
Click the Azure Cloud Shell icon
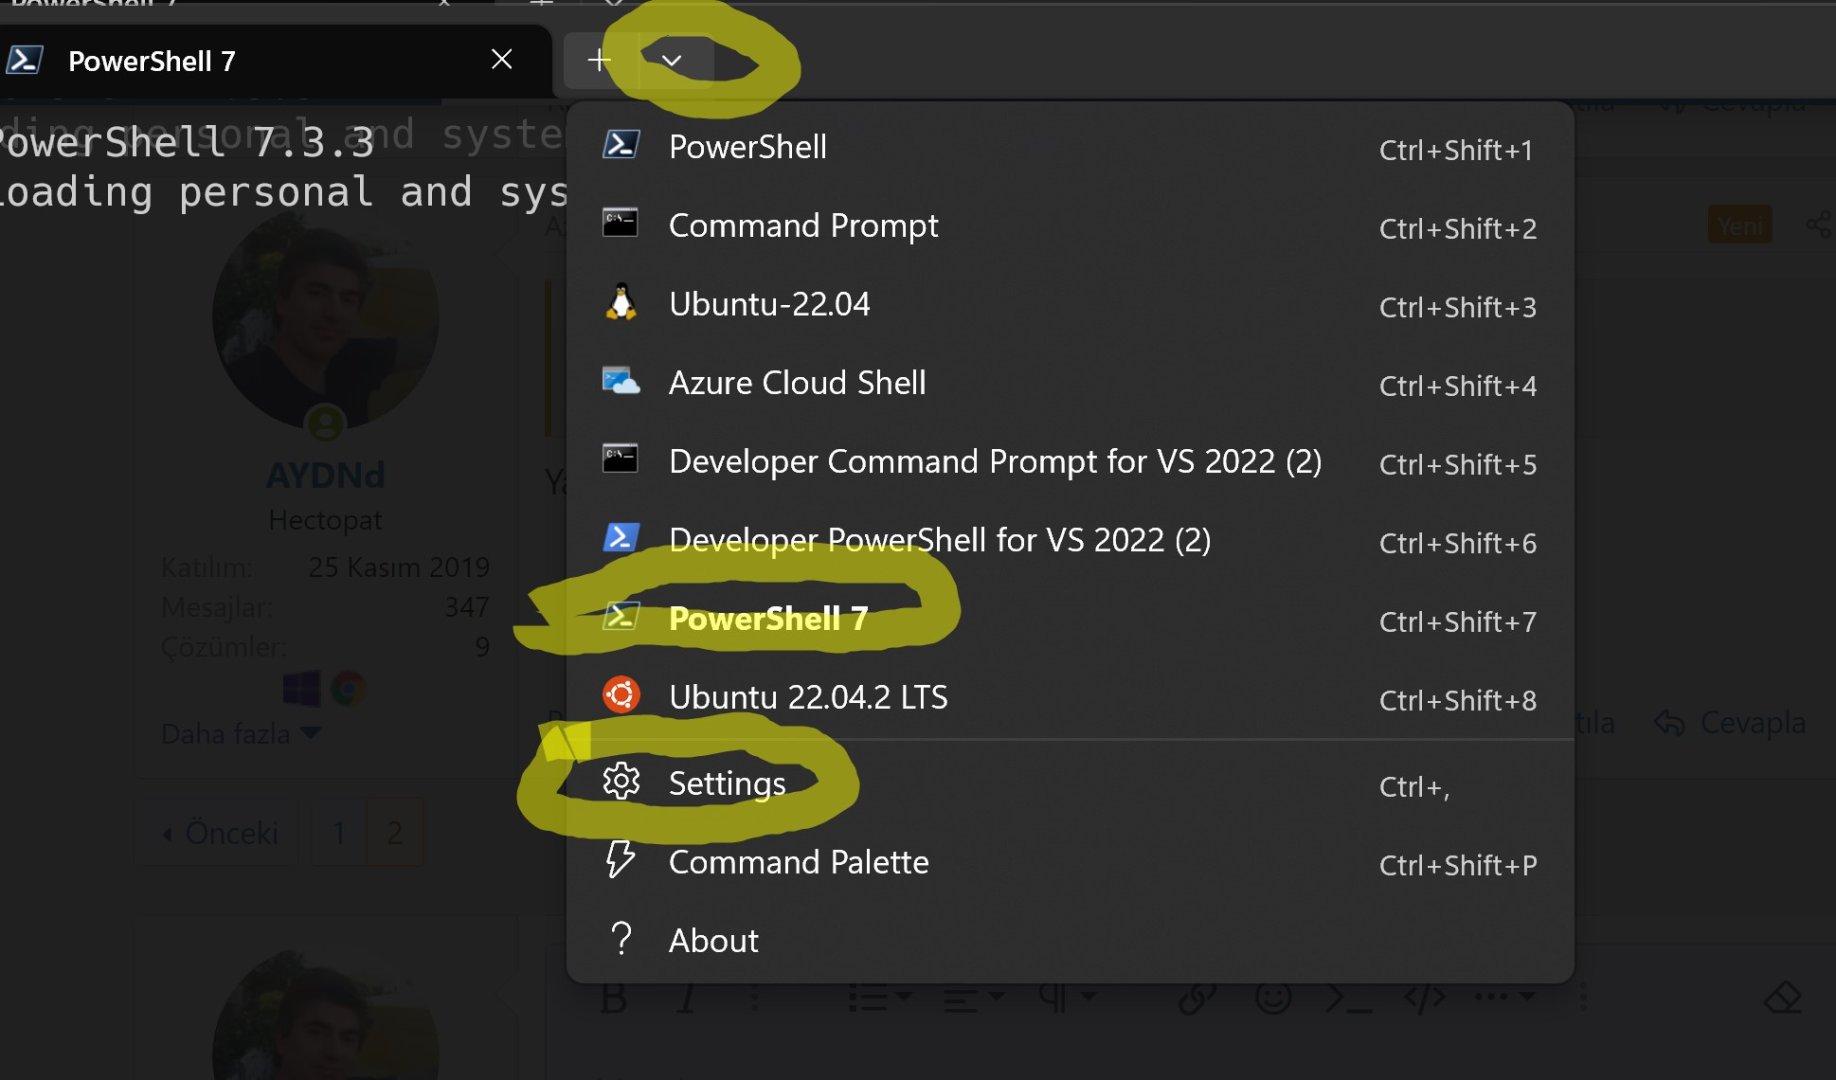click(621, 381)
